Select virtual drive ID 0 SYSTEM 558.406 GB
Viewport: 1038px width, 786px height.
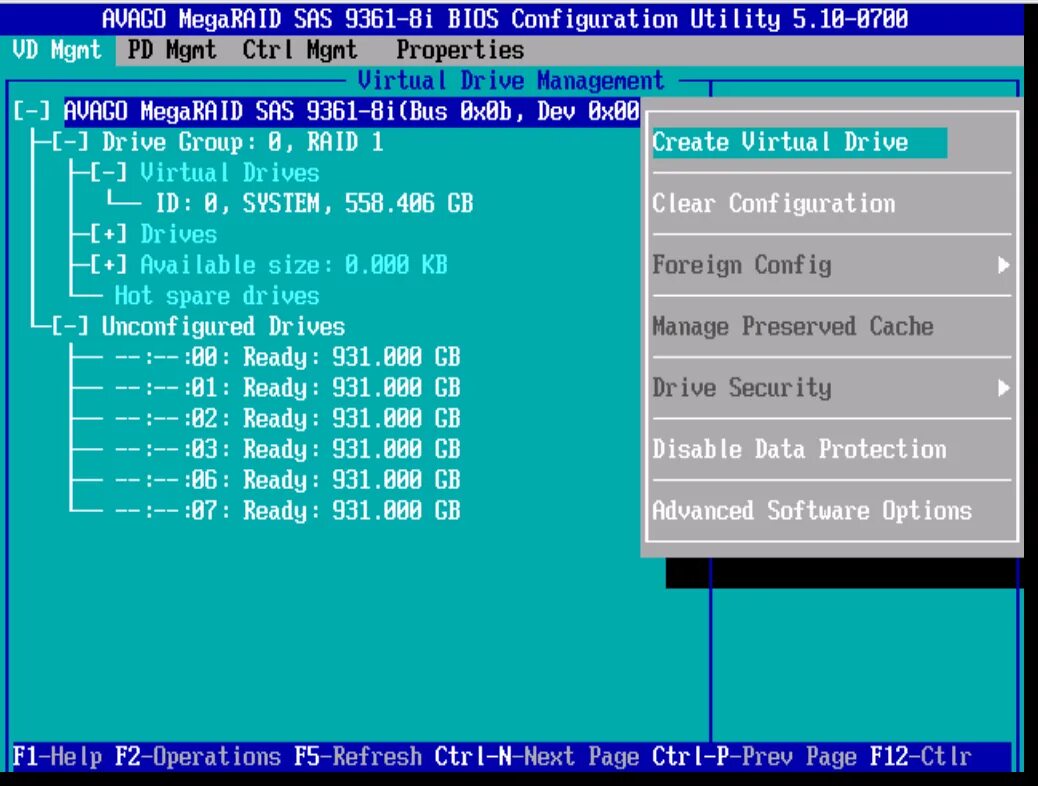tap(314, 203)
